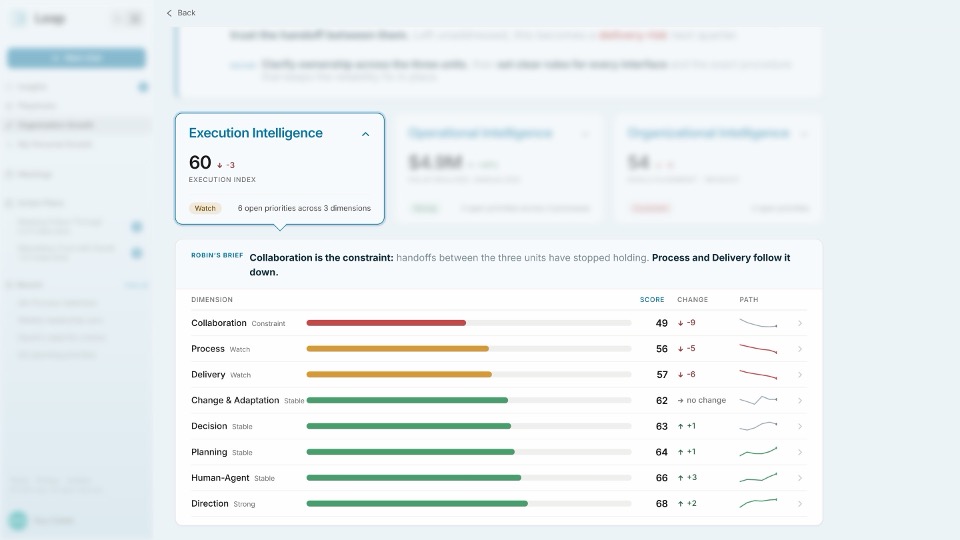The height and width of the screenshot is (540, 960).
Task: Open the Operational Intelligence card
Action: (500, 168)
